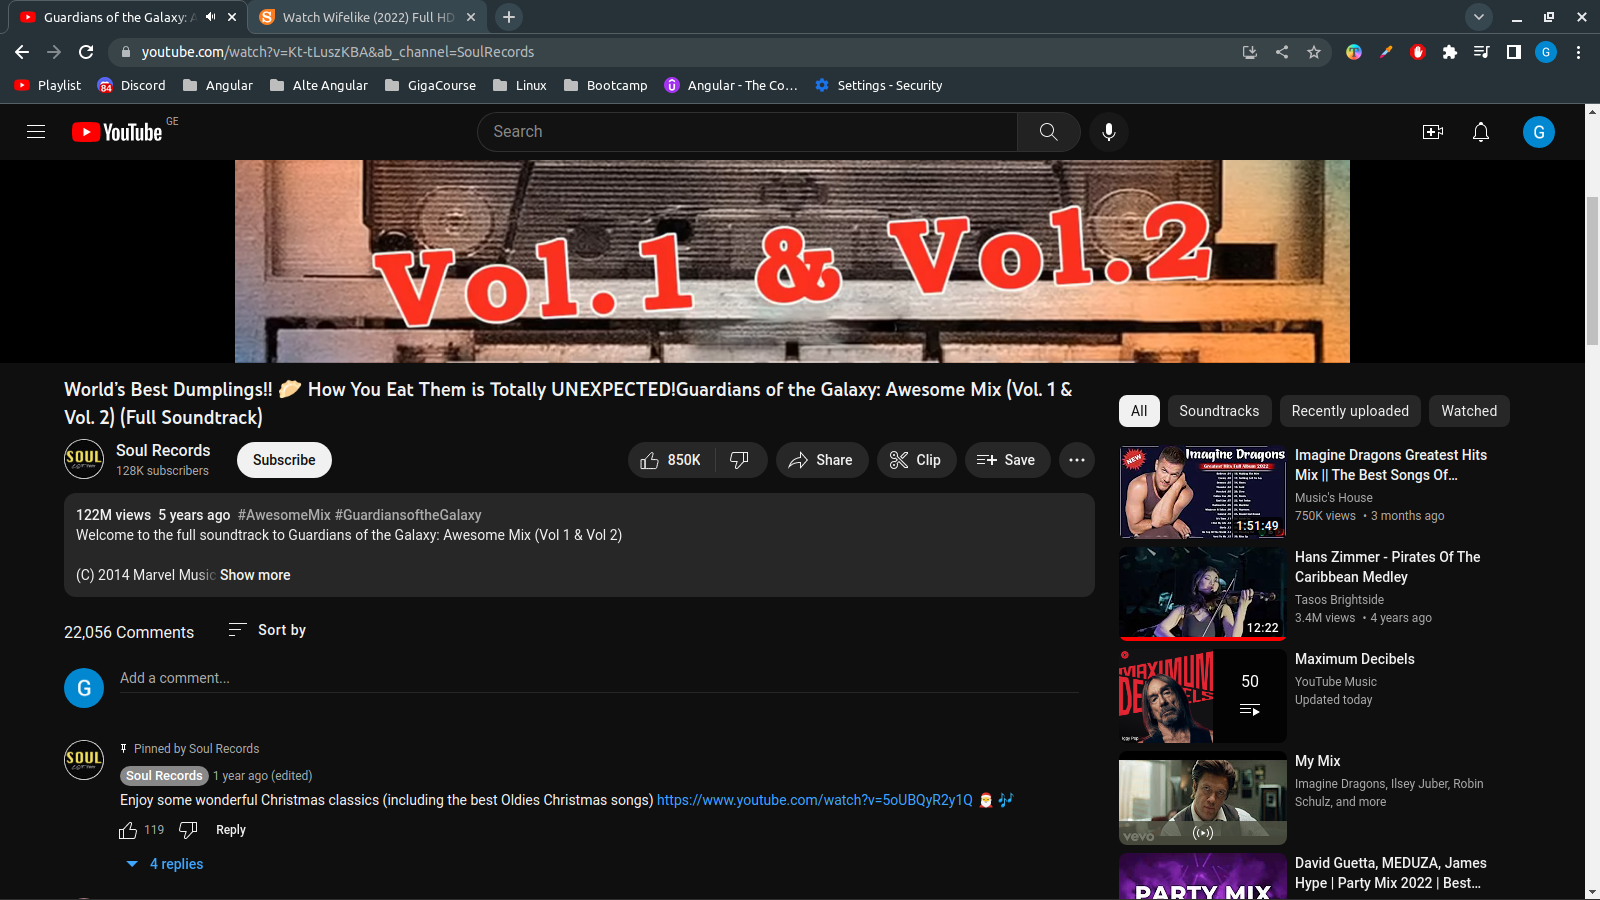Dislike the video
The height and width of the screenshot is (900, 1600).
[740, 460]
